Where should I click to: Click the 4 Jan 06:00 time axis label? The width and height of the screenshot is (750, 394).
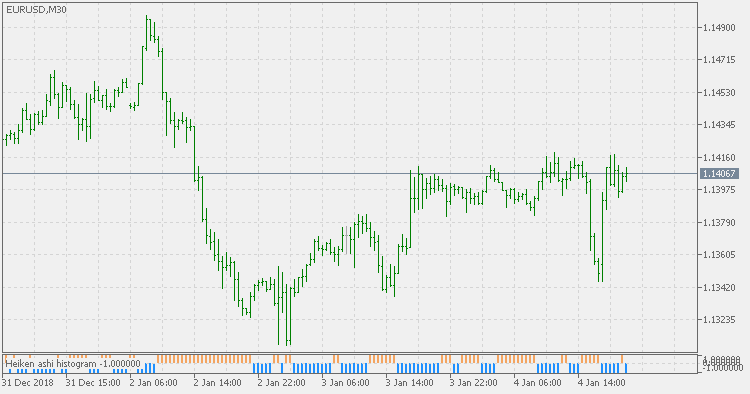tap(538, 383)
